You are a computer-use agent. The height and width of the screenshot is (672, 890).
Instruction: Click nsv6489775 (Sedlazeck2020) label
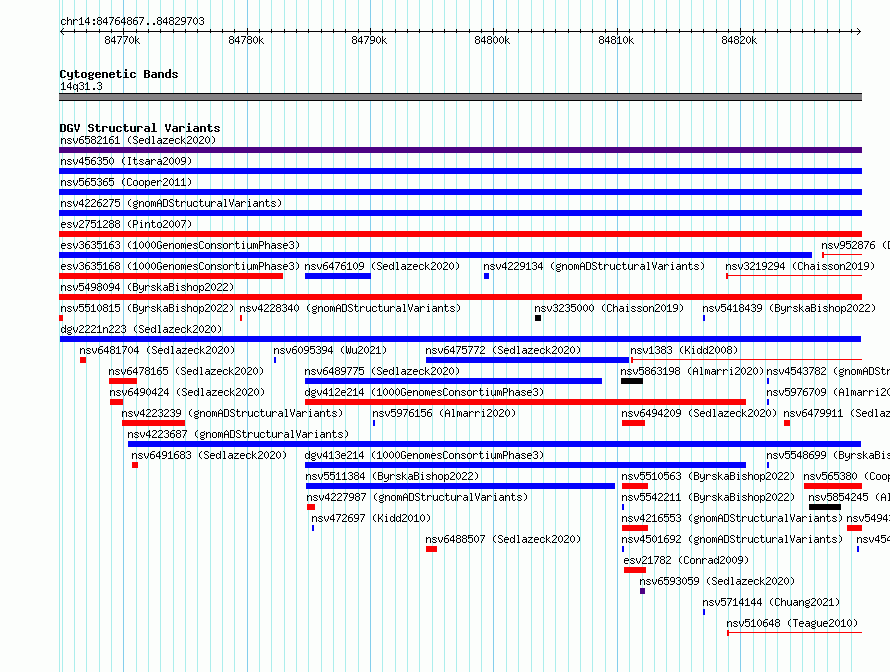pos(382,371)
